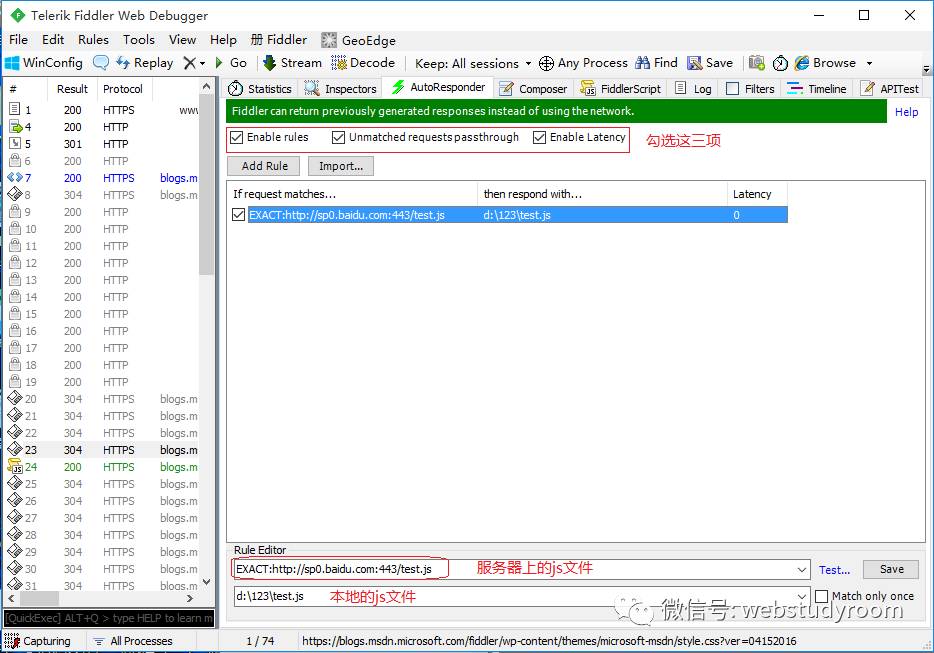Enable the Match only once checkbox
Viewport: 934px width, 653px height.
pyautogui.click(x=821, y=596)
